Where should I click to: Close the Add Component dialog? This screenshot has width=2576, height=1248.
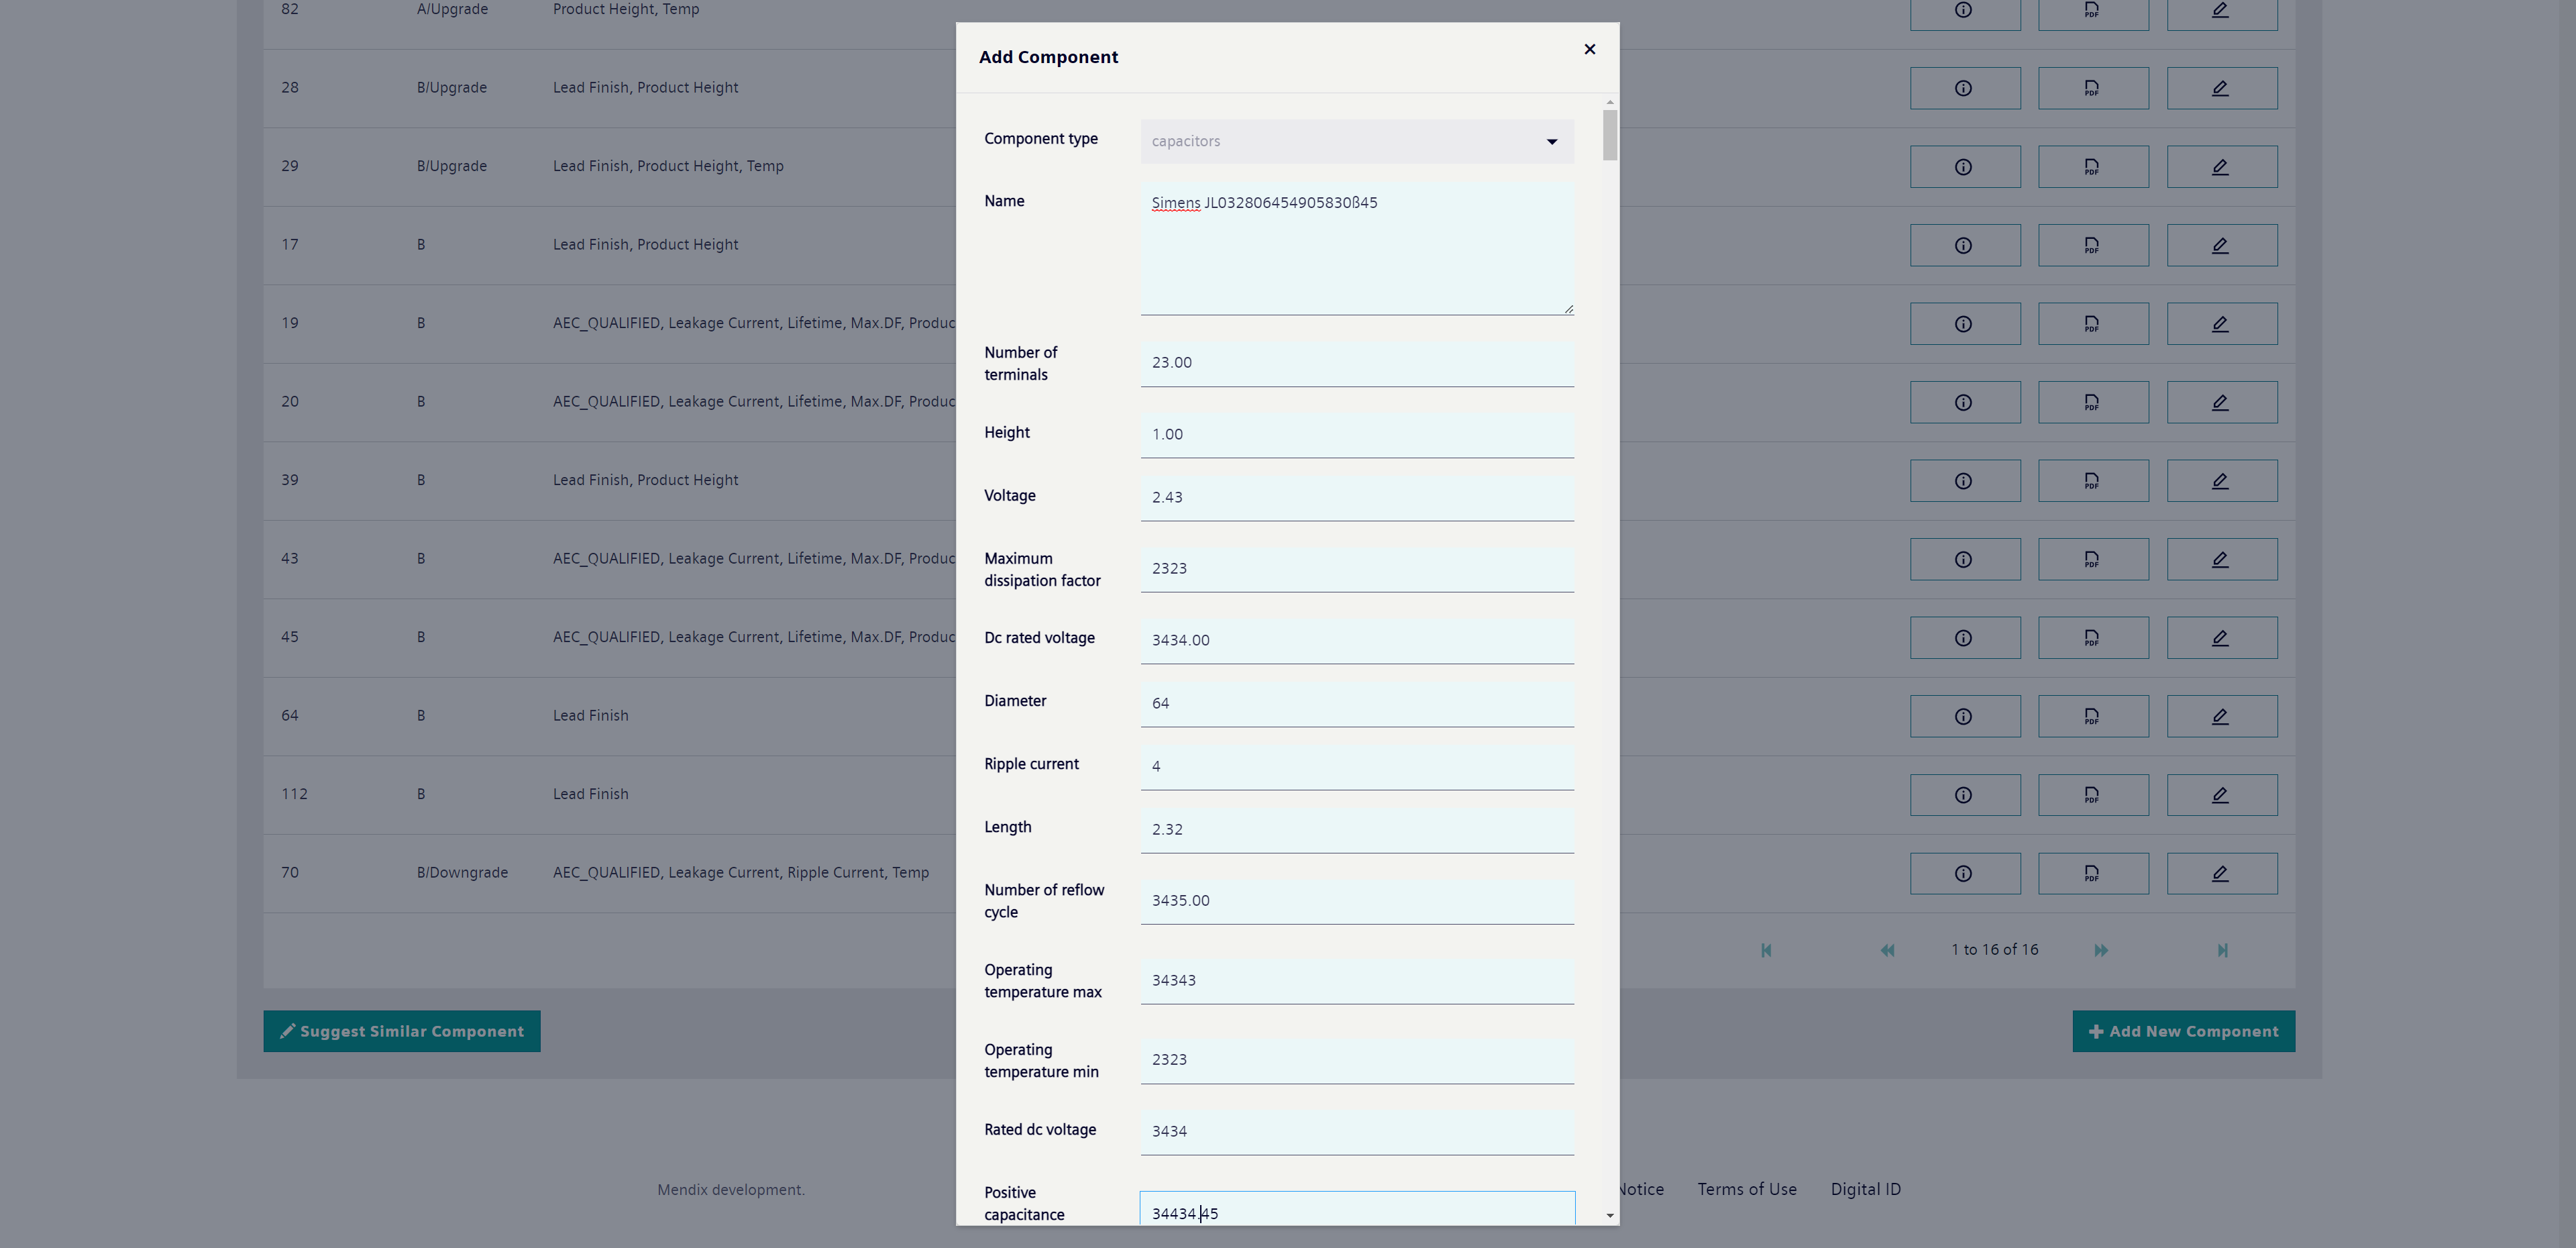[1589, 49]
